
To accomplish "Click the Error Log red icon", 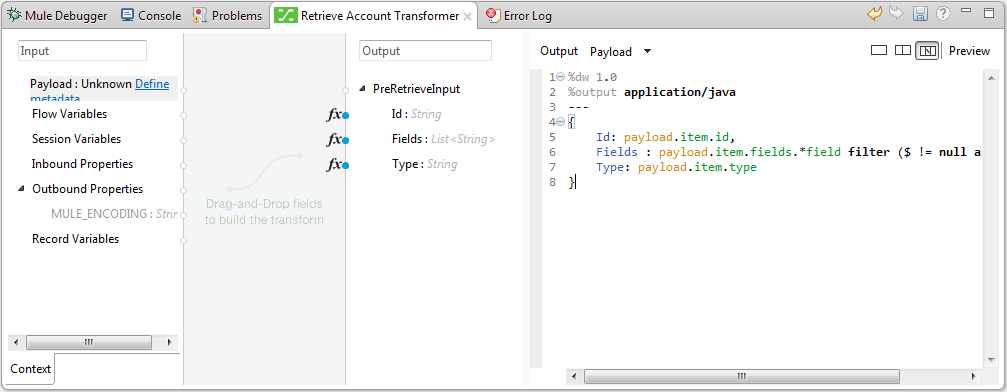I will pos(493,15).
